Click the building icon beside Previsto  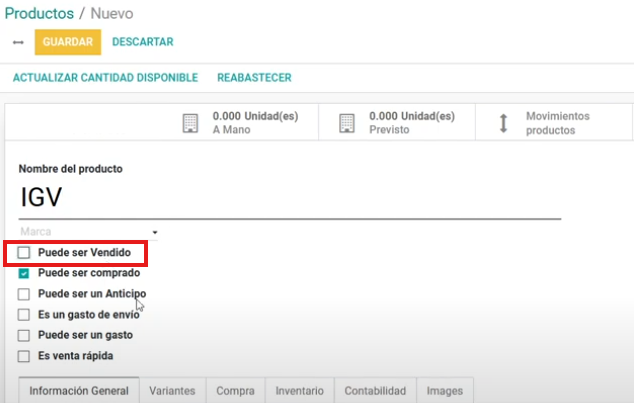pyautogui.click(x=347, y=123)
